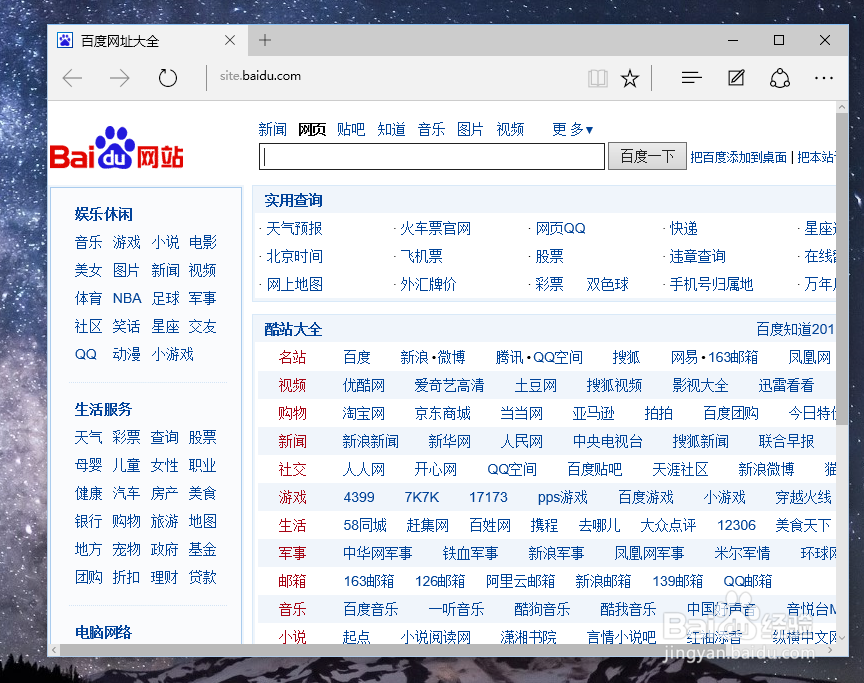Switch to the 音乐 search tab
864x683 pixels.
point(431,129)
